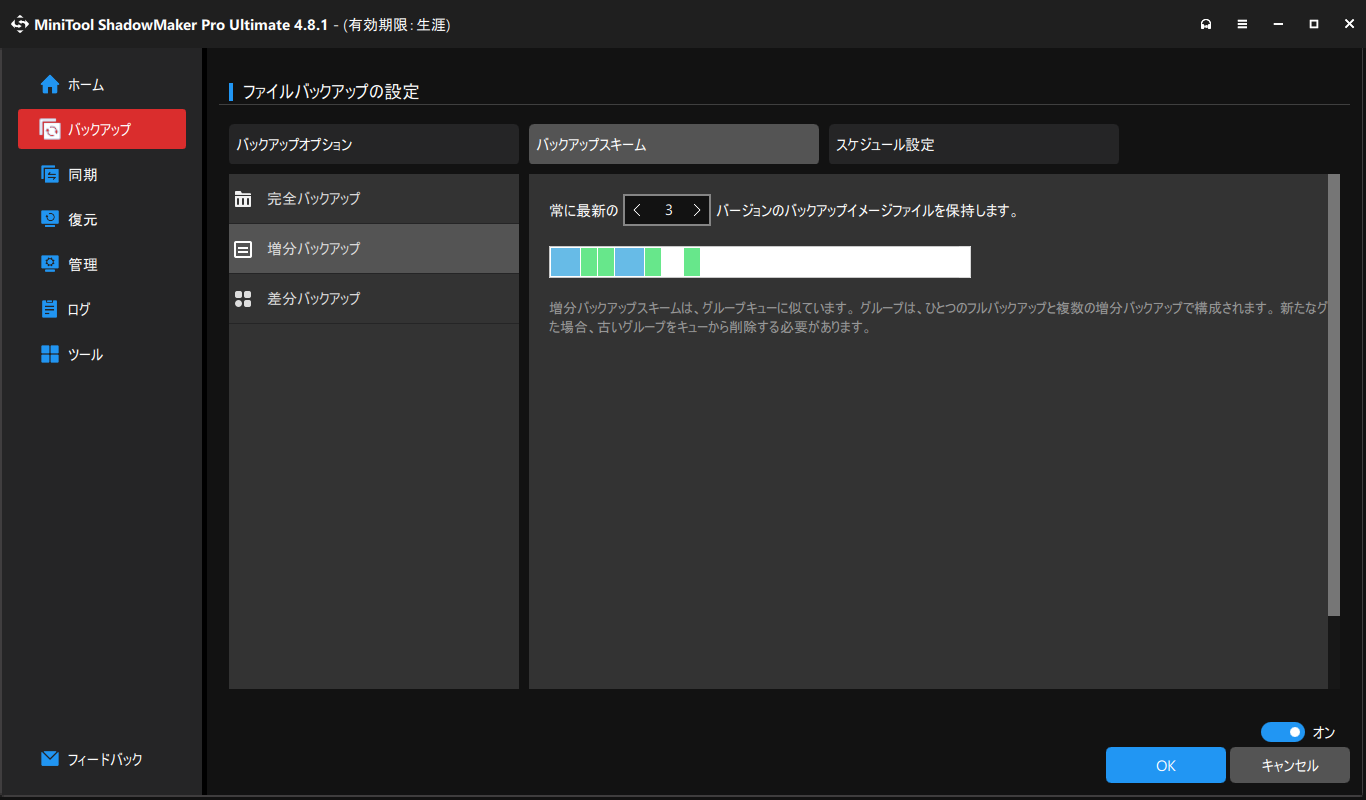Screen dimensions: 1366x800
Task: Click the first blue block in scheme bar
Action: [565, 262]
